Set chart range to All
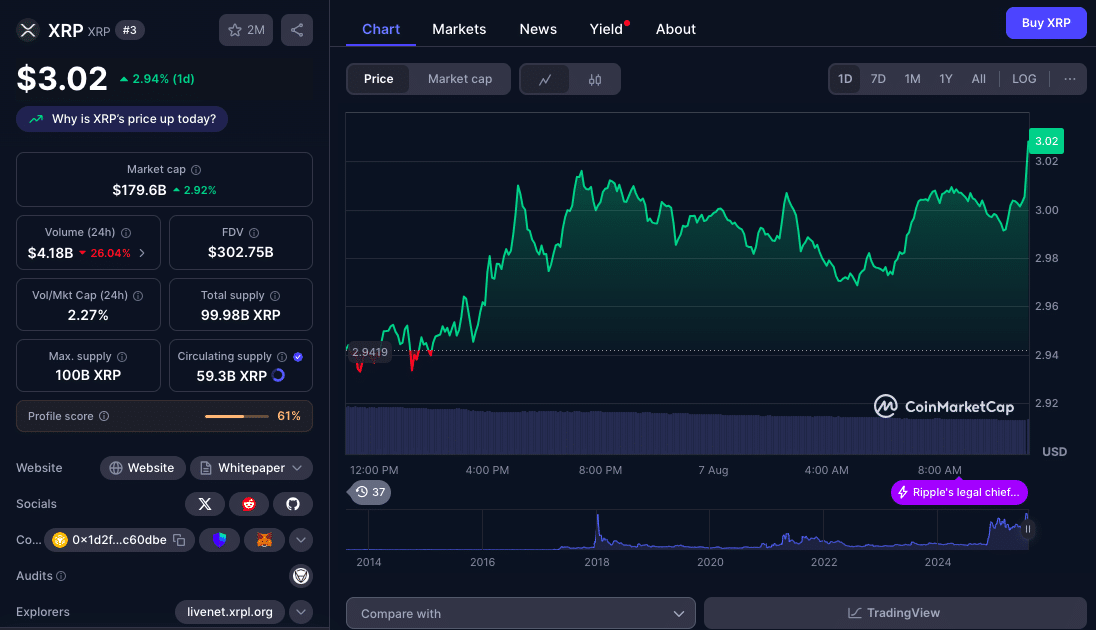Image resolution: width=1096 pixels, height=630 pixels. click(x=979, y=79)
